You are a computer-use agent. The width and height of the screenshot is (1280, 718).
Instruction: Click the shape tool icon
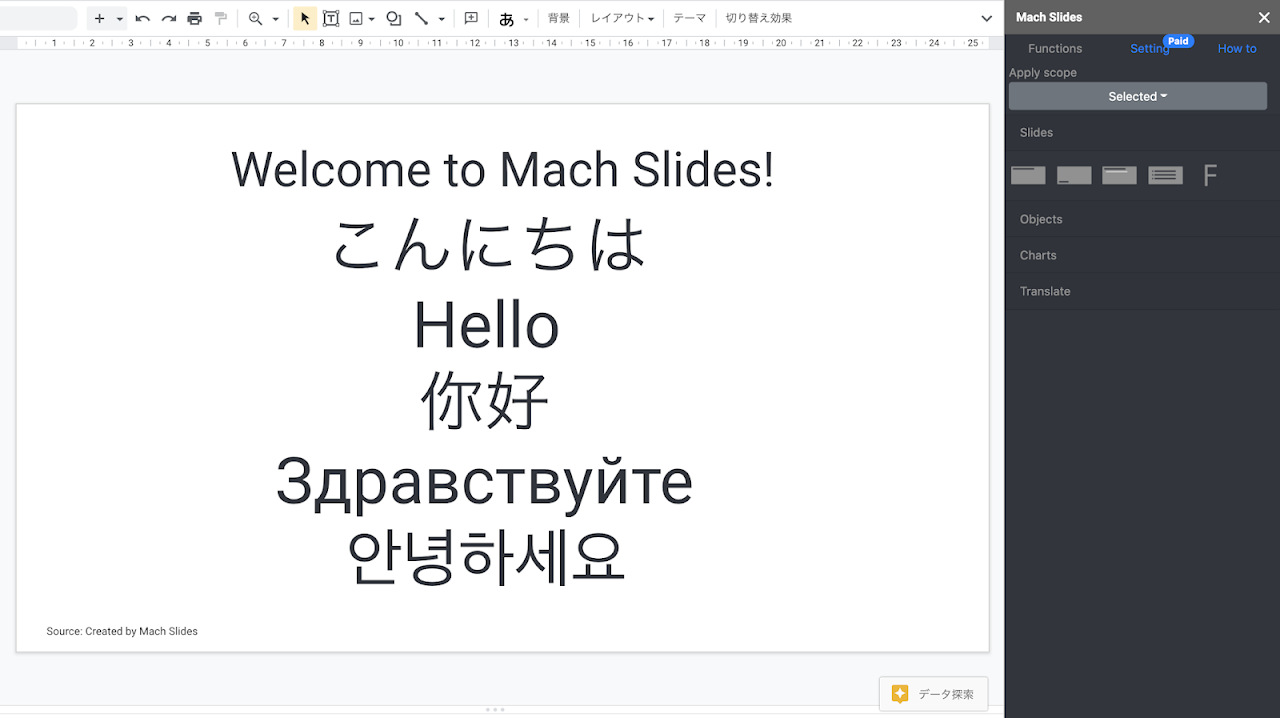point(394,18)
